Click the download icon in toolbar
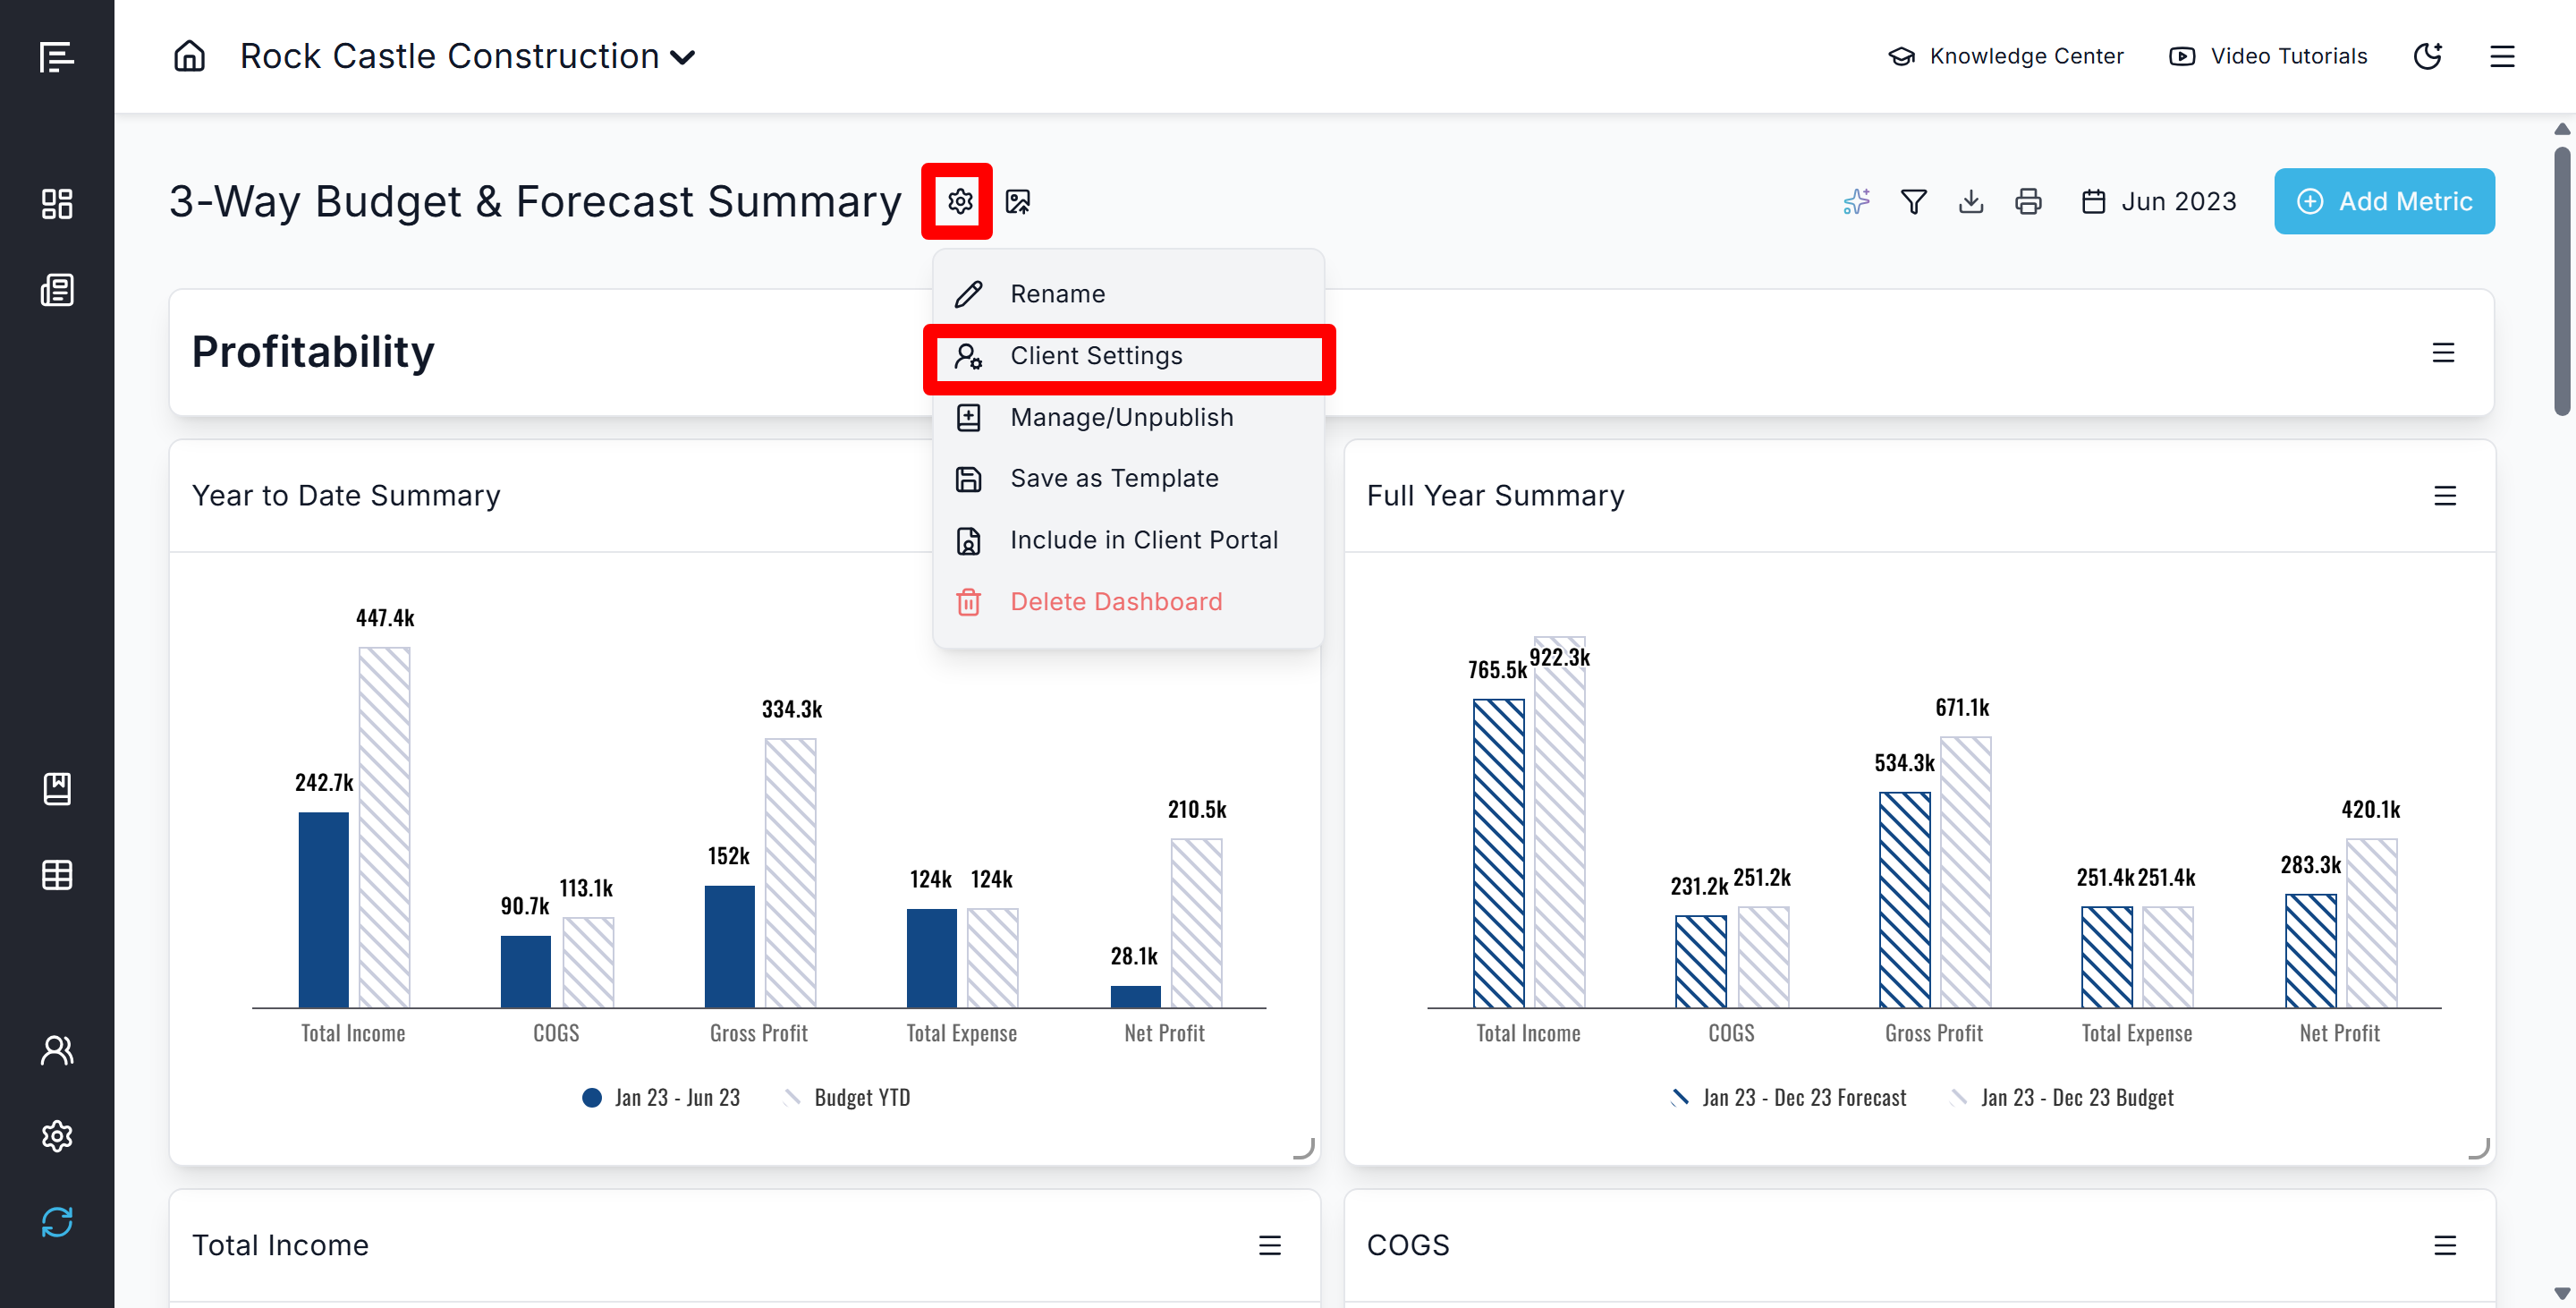The image size is (2576, 1308). 1970,201
